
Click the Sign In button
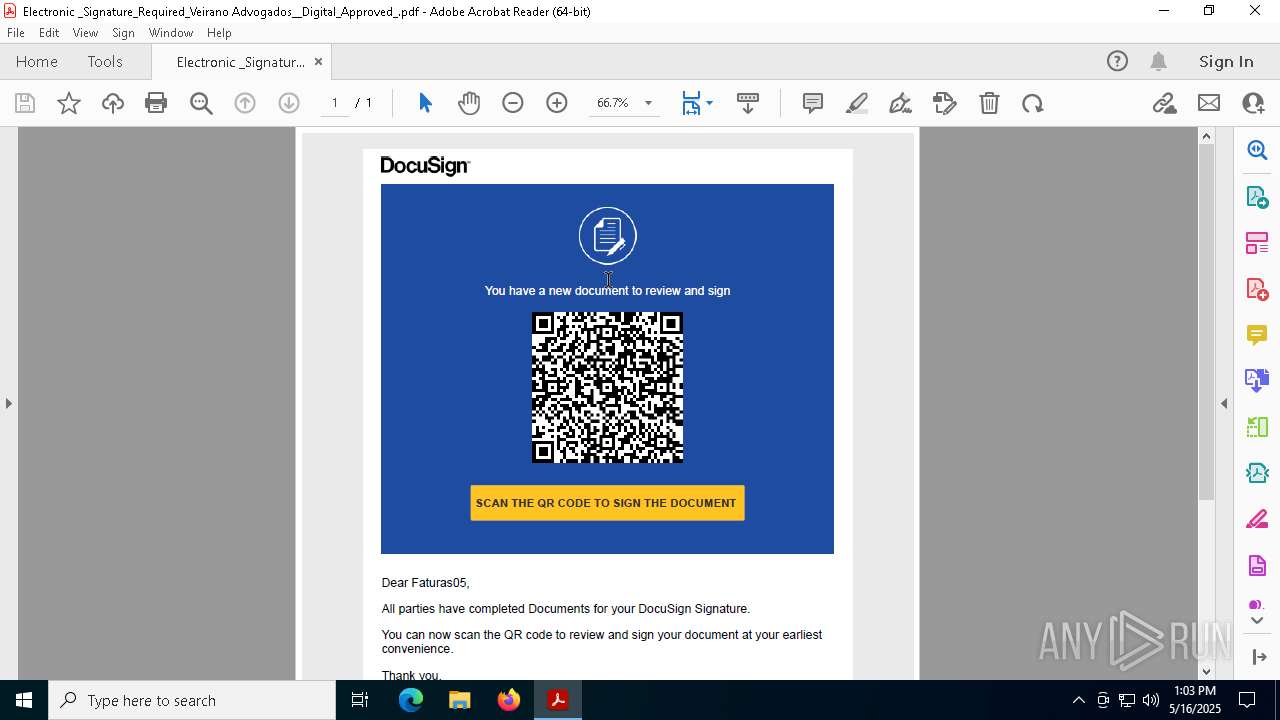click(x=1226, y=61)
